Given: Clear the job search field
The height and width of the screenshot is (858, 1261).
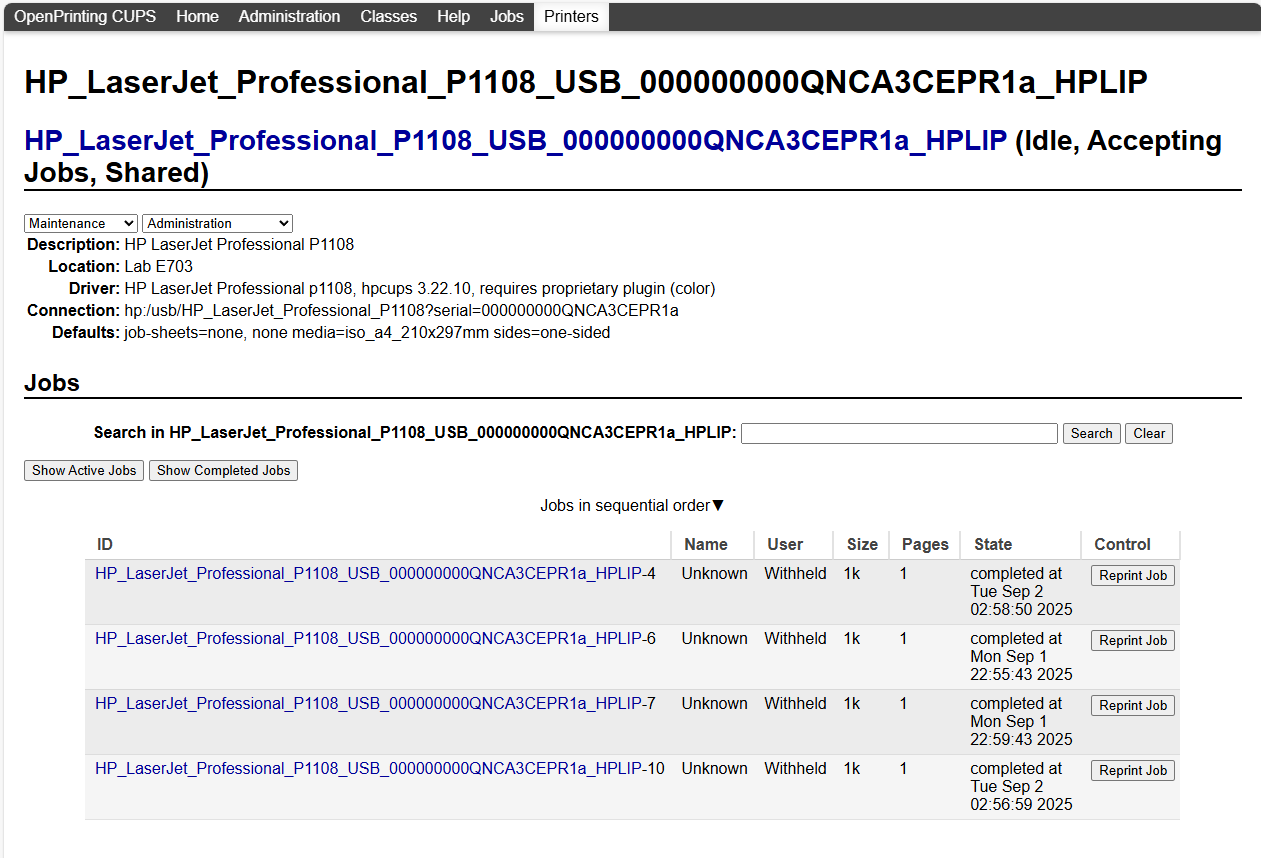Looking at the screenshot, I should pyautogui.click(x=1149, y=433).
